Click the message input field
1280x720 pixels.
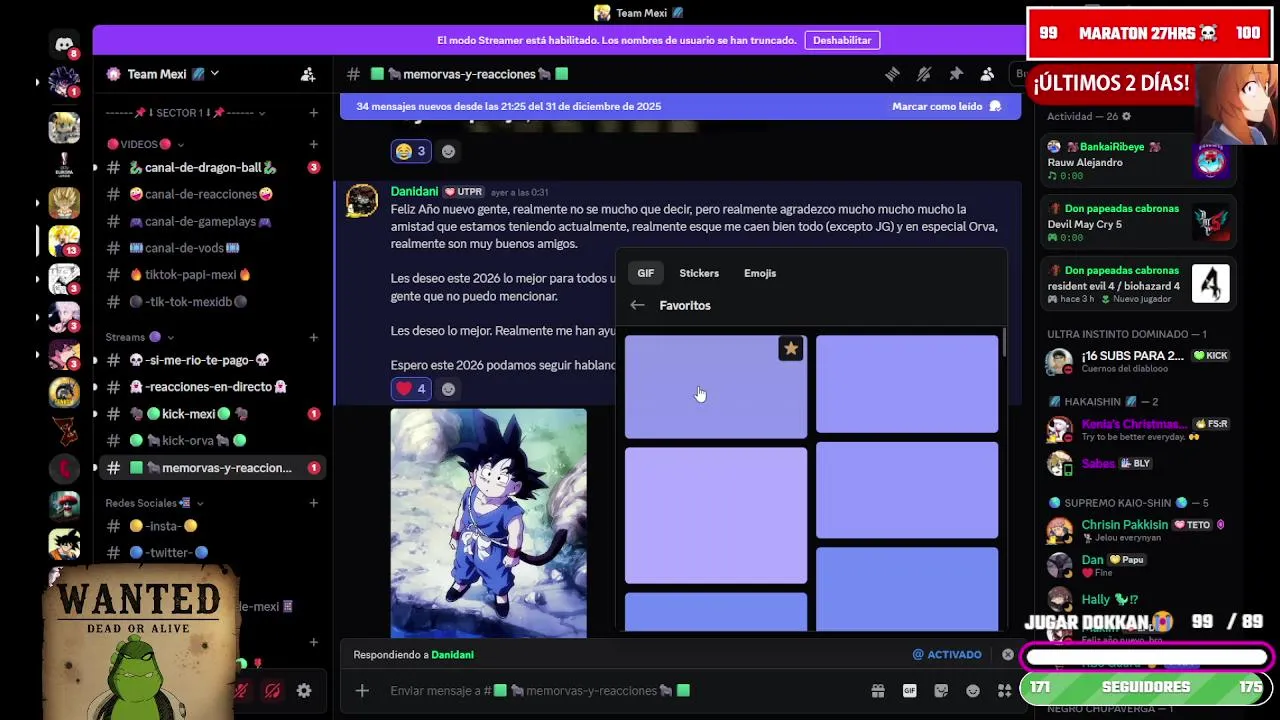(x=620, y=691)
